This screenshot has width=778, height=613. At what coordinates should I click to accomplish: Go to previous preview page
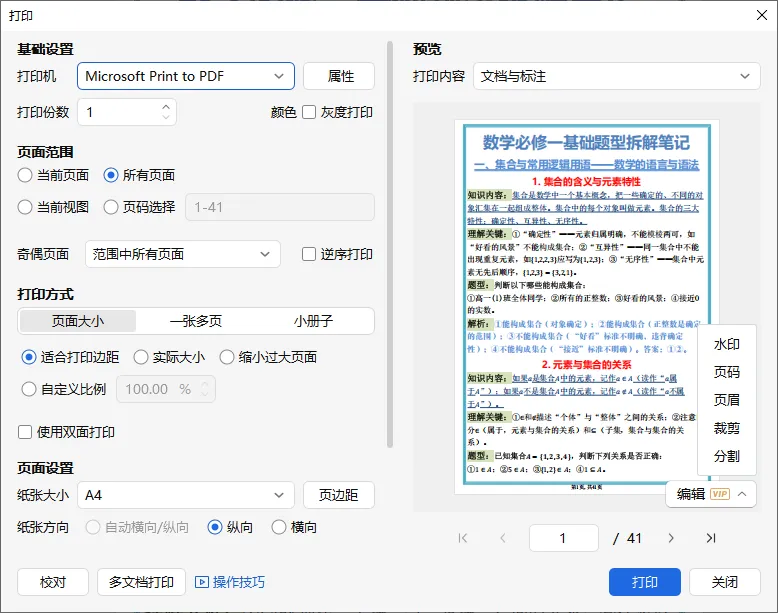[x=503, y=538]
